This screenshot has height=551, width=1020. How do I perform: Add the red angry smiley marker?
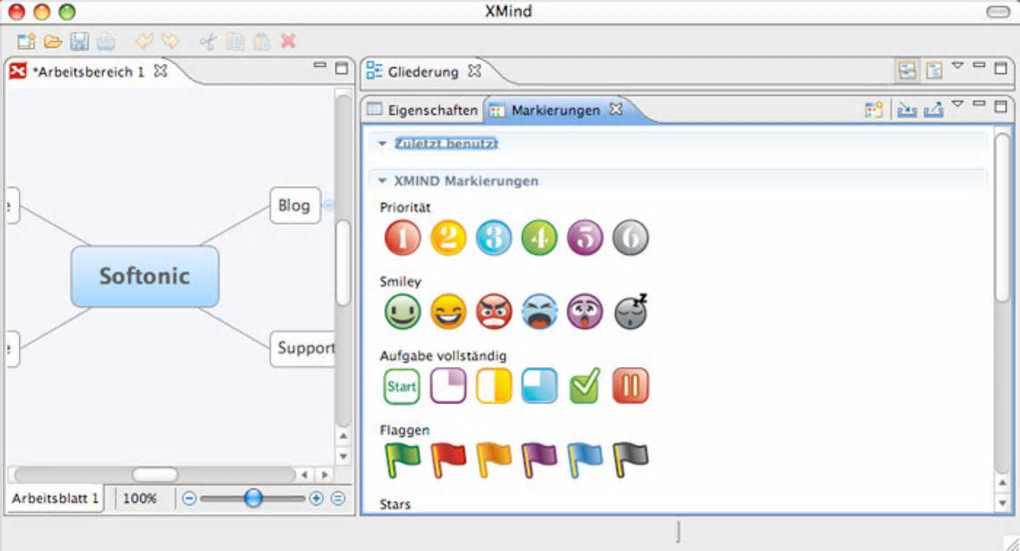[x=494, y=312]
